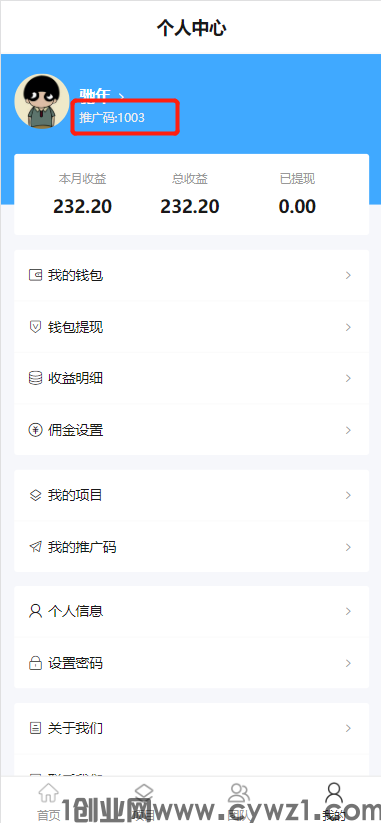Switch to the 团队 team tab
This screenshot has width=381, height=823.
tap(239, 802)
